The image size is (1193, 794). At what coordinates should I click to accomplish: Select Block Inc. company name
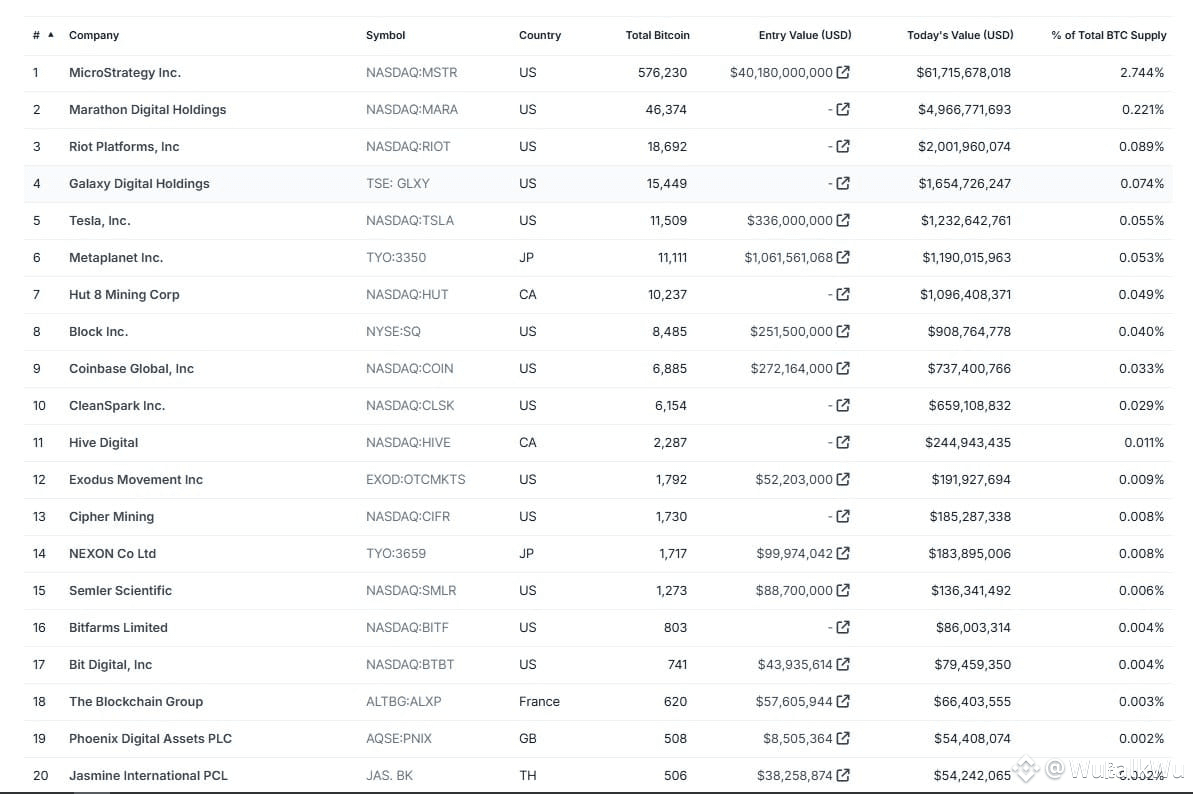(98, 332)
